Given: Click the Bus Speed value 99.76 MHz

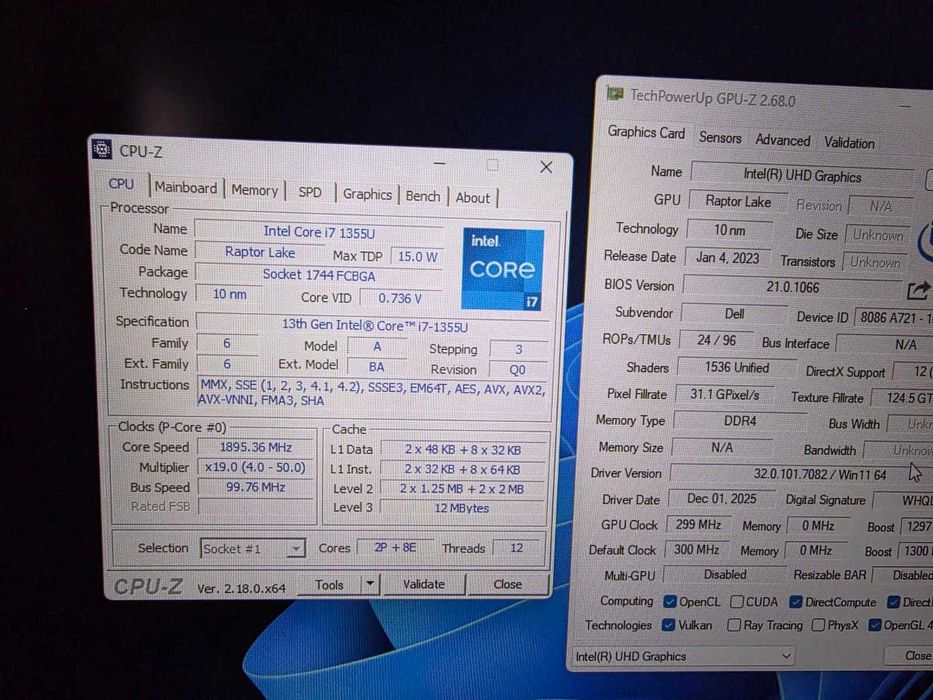Looking at the screenshot, I should tap(255, 487).
